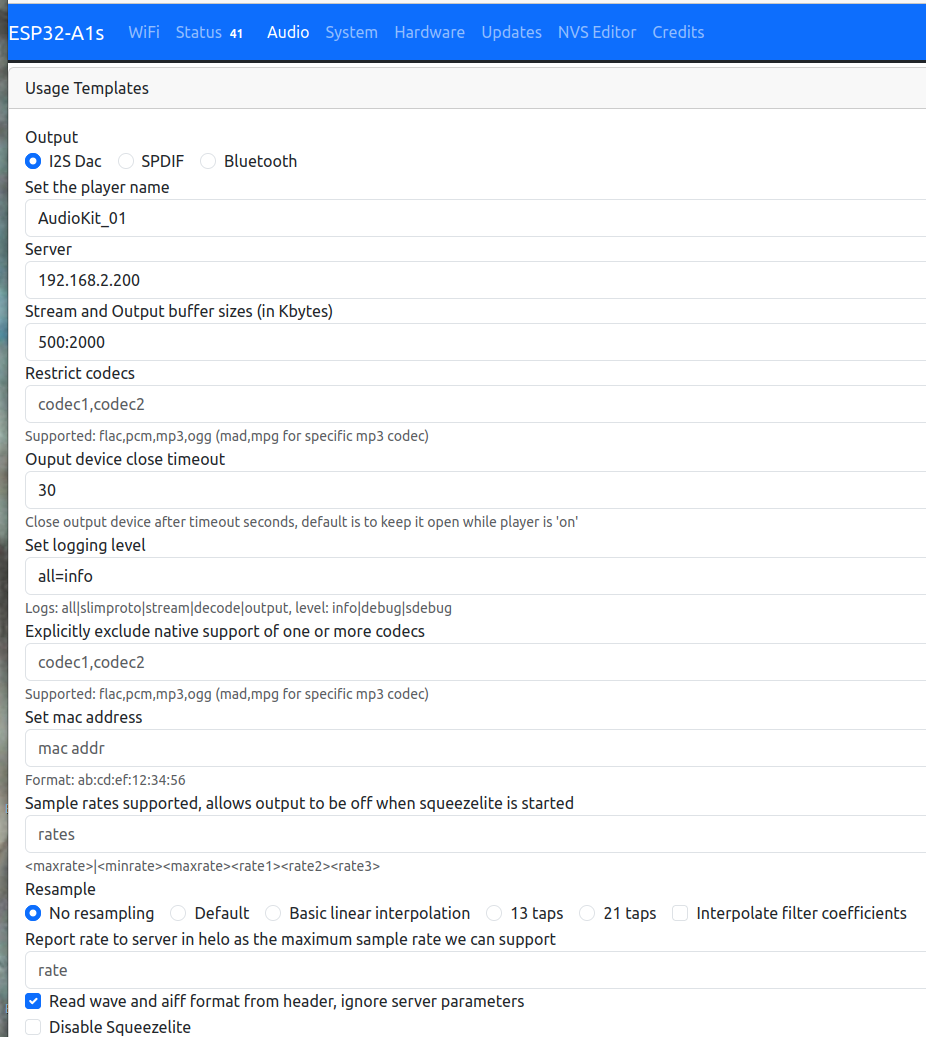Screen dimensions: 926x1037
Task: Click the player name field AudioKit_01
Action: [x=475, y=218]
